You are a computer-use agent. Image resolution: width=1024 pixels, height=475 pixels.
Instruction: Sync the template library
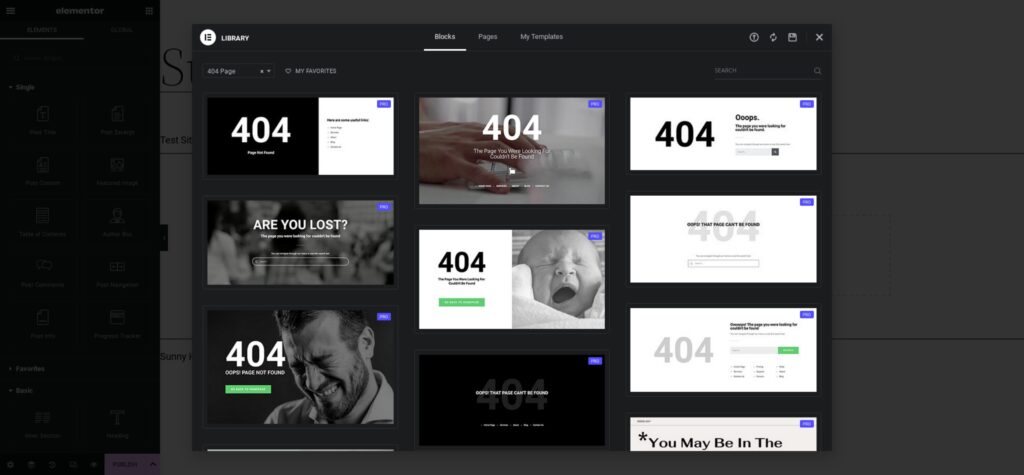773,38
